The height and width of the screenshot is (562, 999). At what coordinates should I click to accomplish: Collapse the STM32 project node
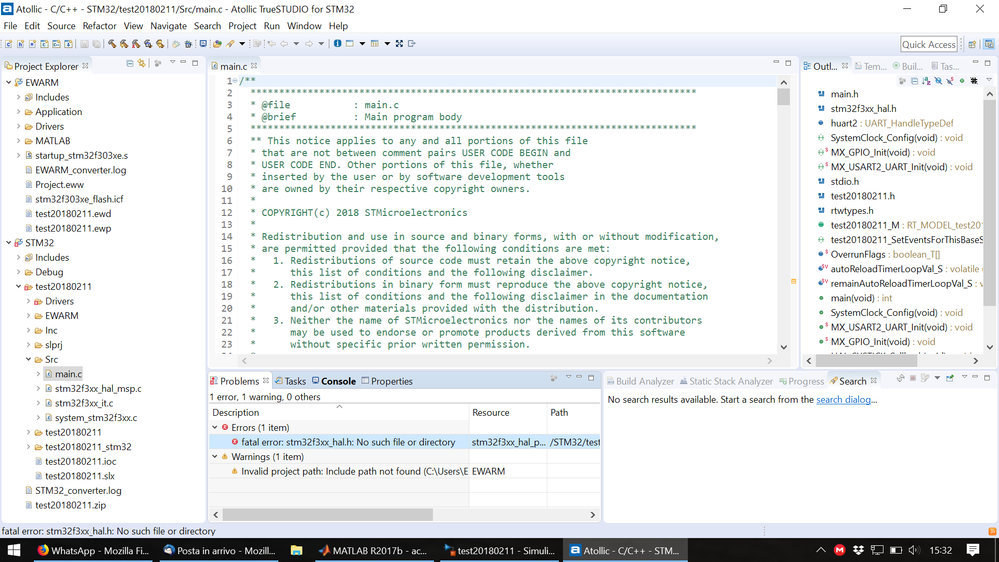tap(9, 243)
